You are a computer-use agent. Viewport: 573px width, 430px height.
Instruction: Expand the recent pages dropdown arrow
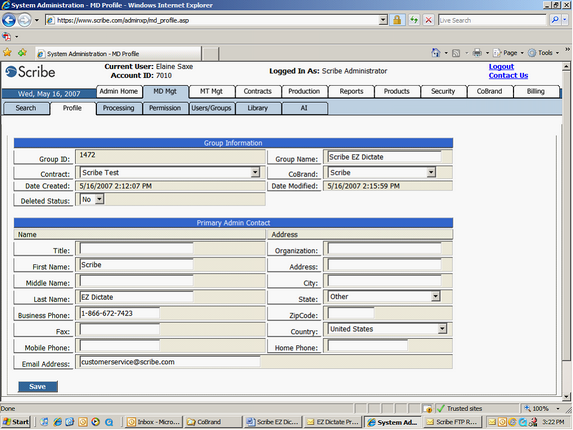(37, 20)
